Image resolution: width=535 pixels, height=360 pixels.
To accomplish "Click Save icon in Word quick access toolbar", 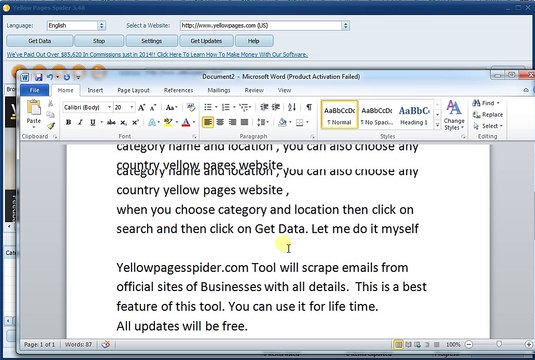I will (38, 77).
